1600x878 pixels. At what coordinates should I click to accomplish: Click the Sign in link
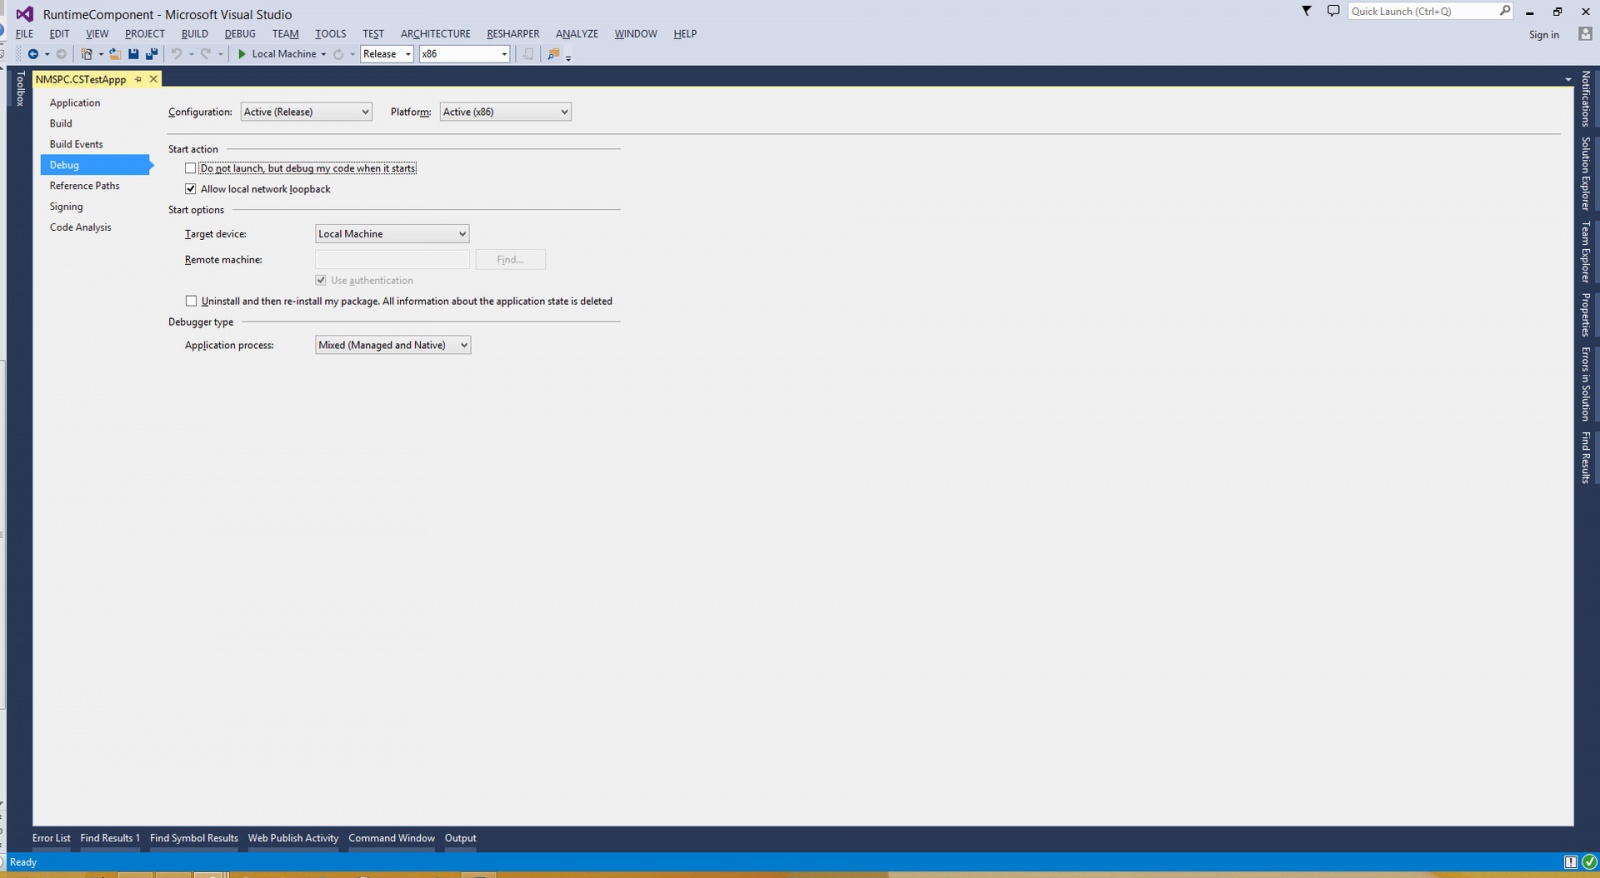tap(1544, 35)
